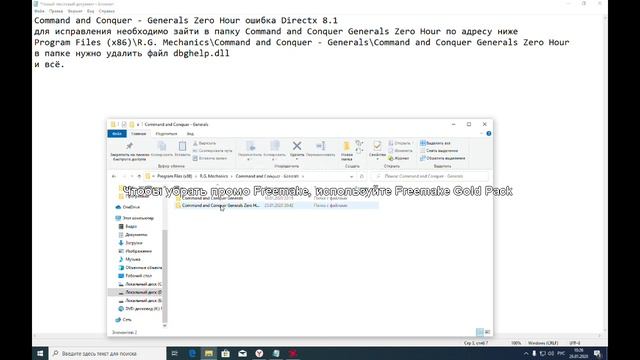Viewport: 640px width, 360px height.
Task: Click Explorer's Up one level arrow
Action: click(139, 176)
